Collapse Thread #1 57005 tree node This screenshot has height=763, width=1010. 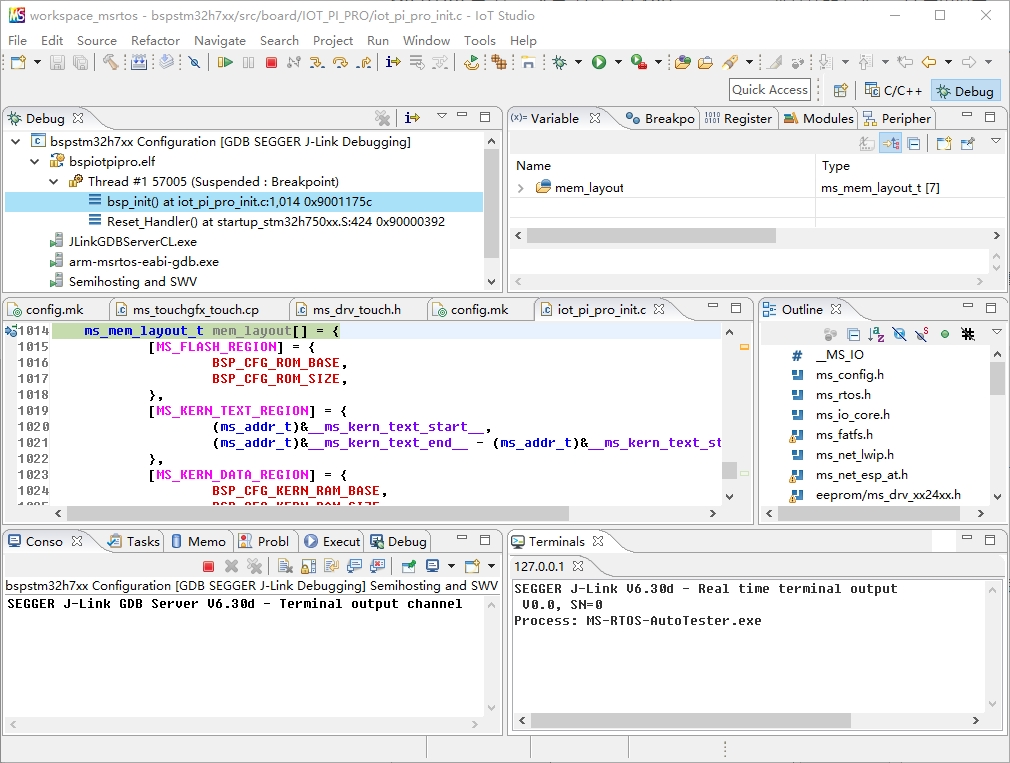pos(54,182)
